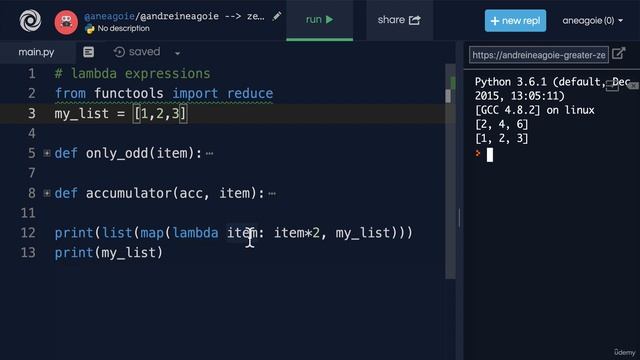The height and width of the screenshot is (360, 640).
Task: Create a new repl
Action: (516, 20)
